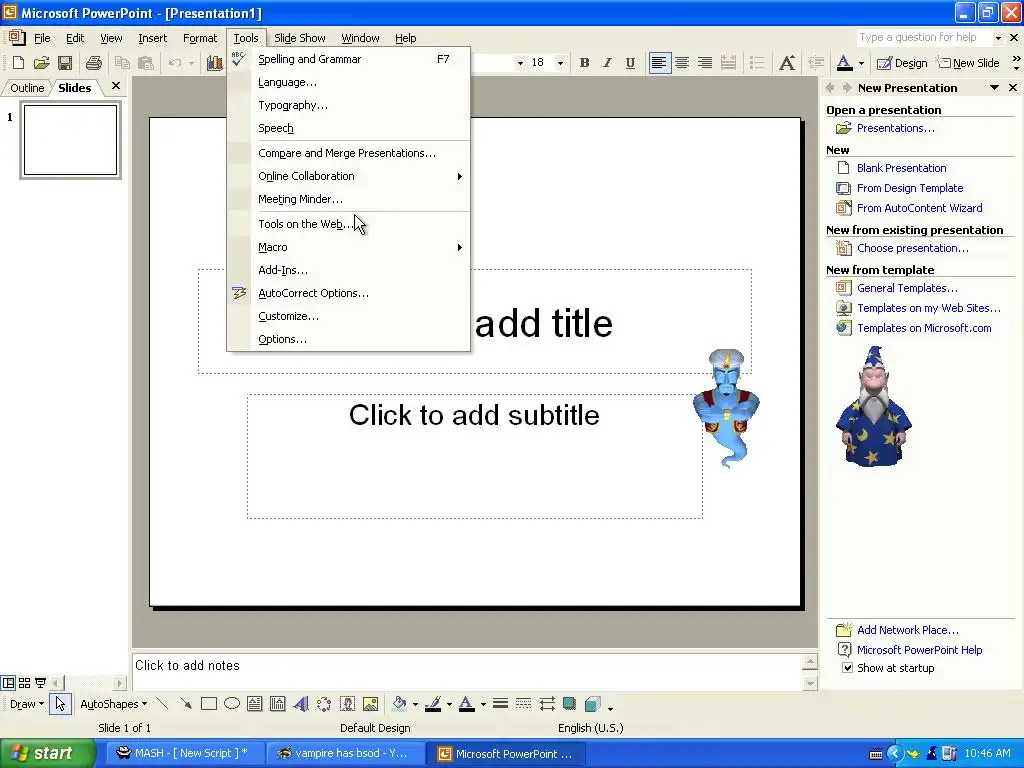Uncheck Show at startup
The height and width of the screenshot is (768, 1024).
click(x=847, y=668)
